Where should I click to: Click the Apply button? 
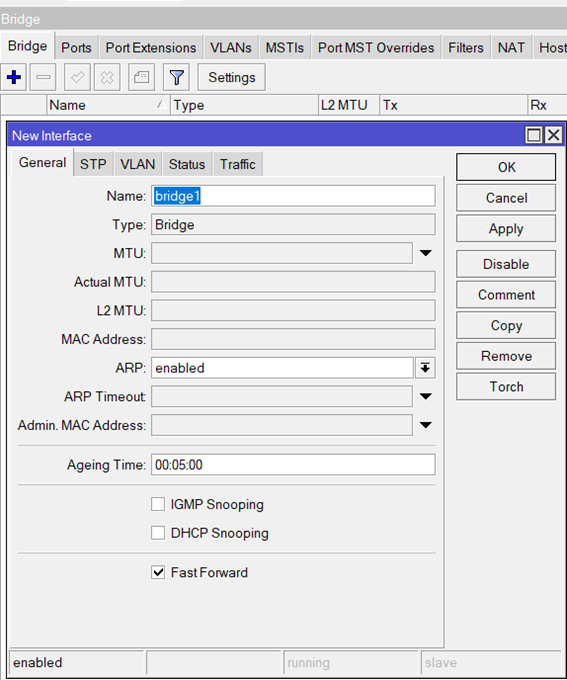click(x=506, y=229)
